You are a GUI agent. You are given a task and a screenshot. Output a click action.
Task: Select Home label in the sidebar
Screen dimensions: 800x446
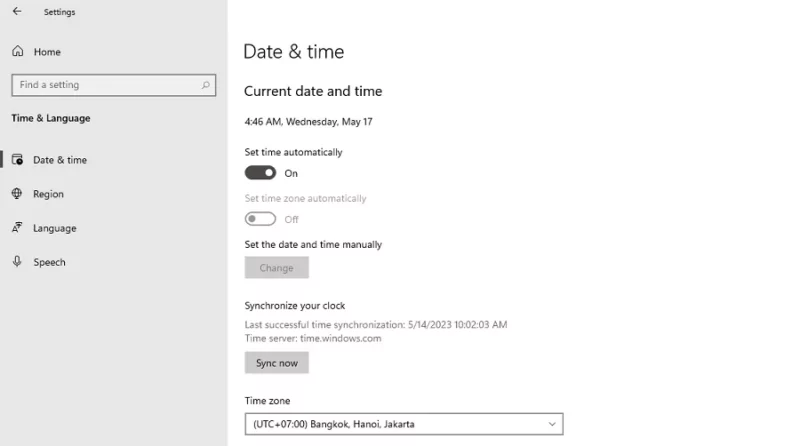pos(47,52)
